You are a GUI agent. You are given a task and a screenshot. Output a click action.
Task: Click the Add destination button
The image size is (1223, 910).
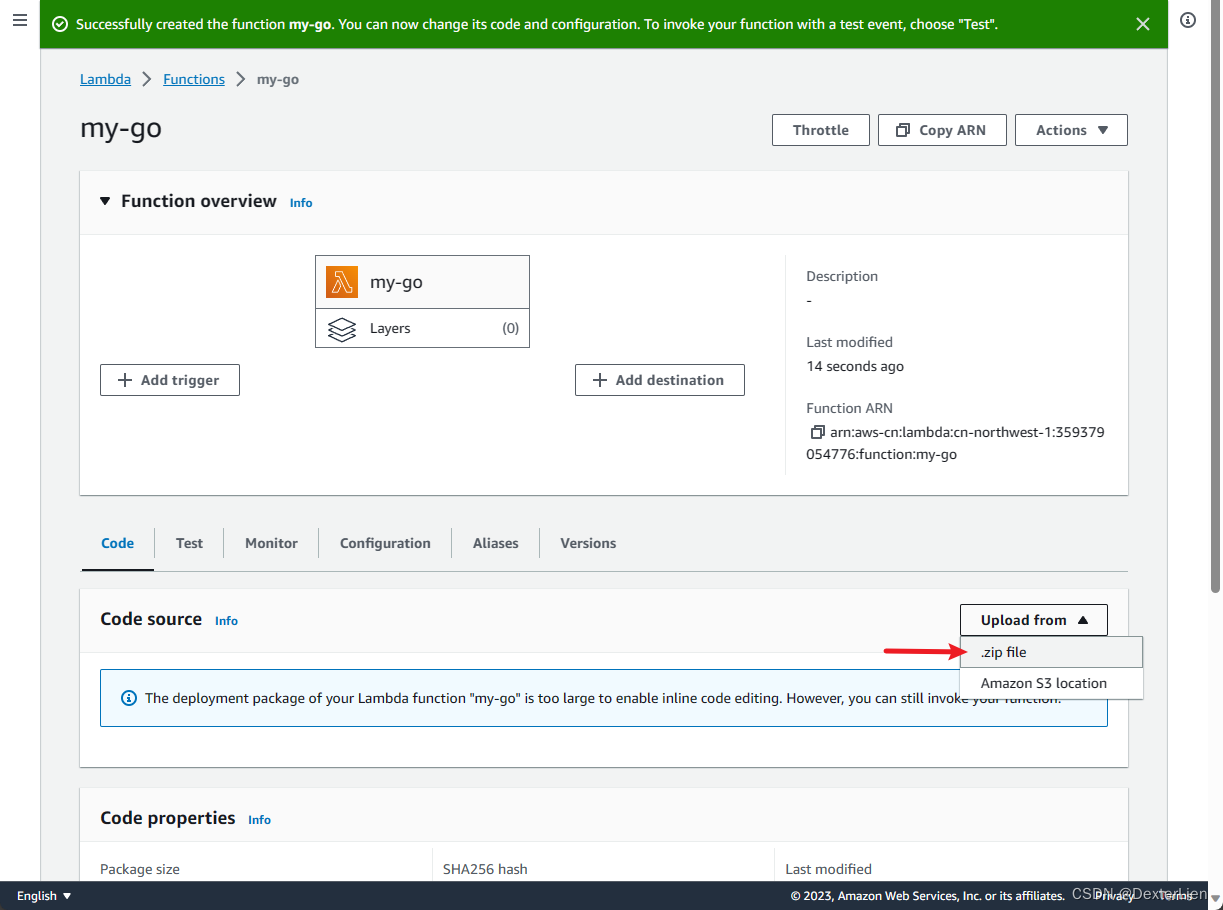pos(660,380)
